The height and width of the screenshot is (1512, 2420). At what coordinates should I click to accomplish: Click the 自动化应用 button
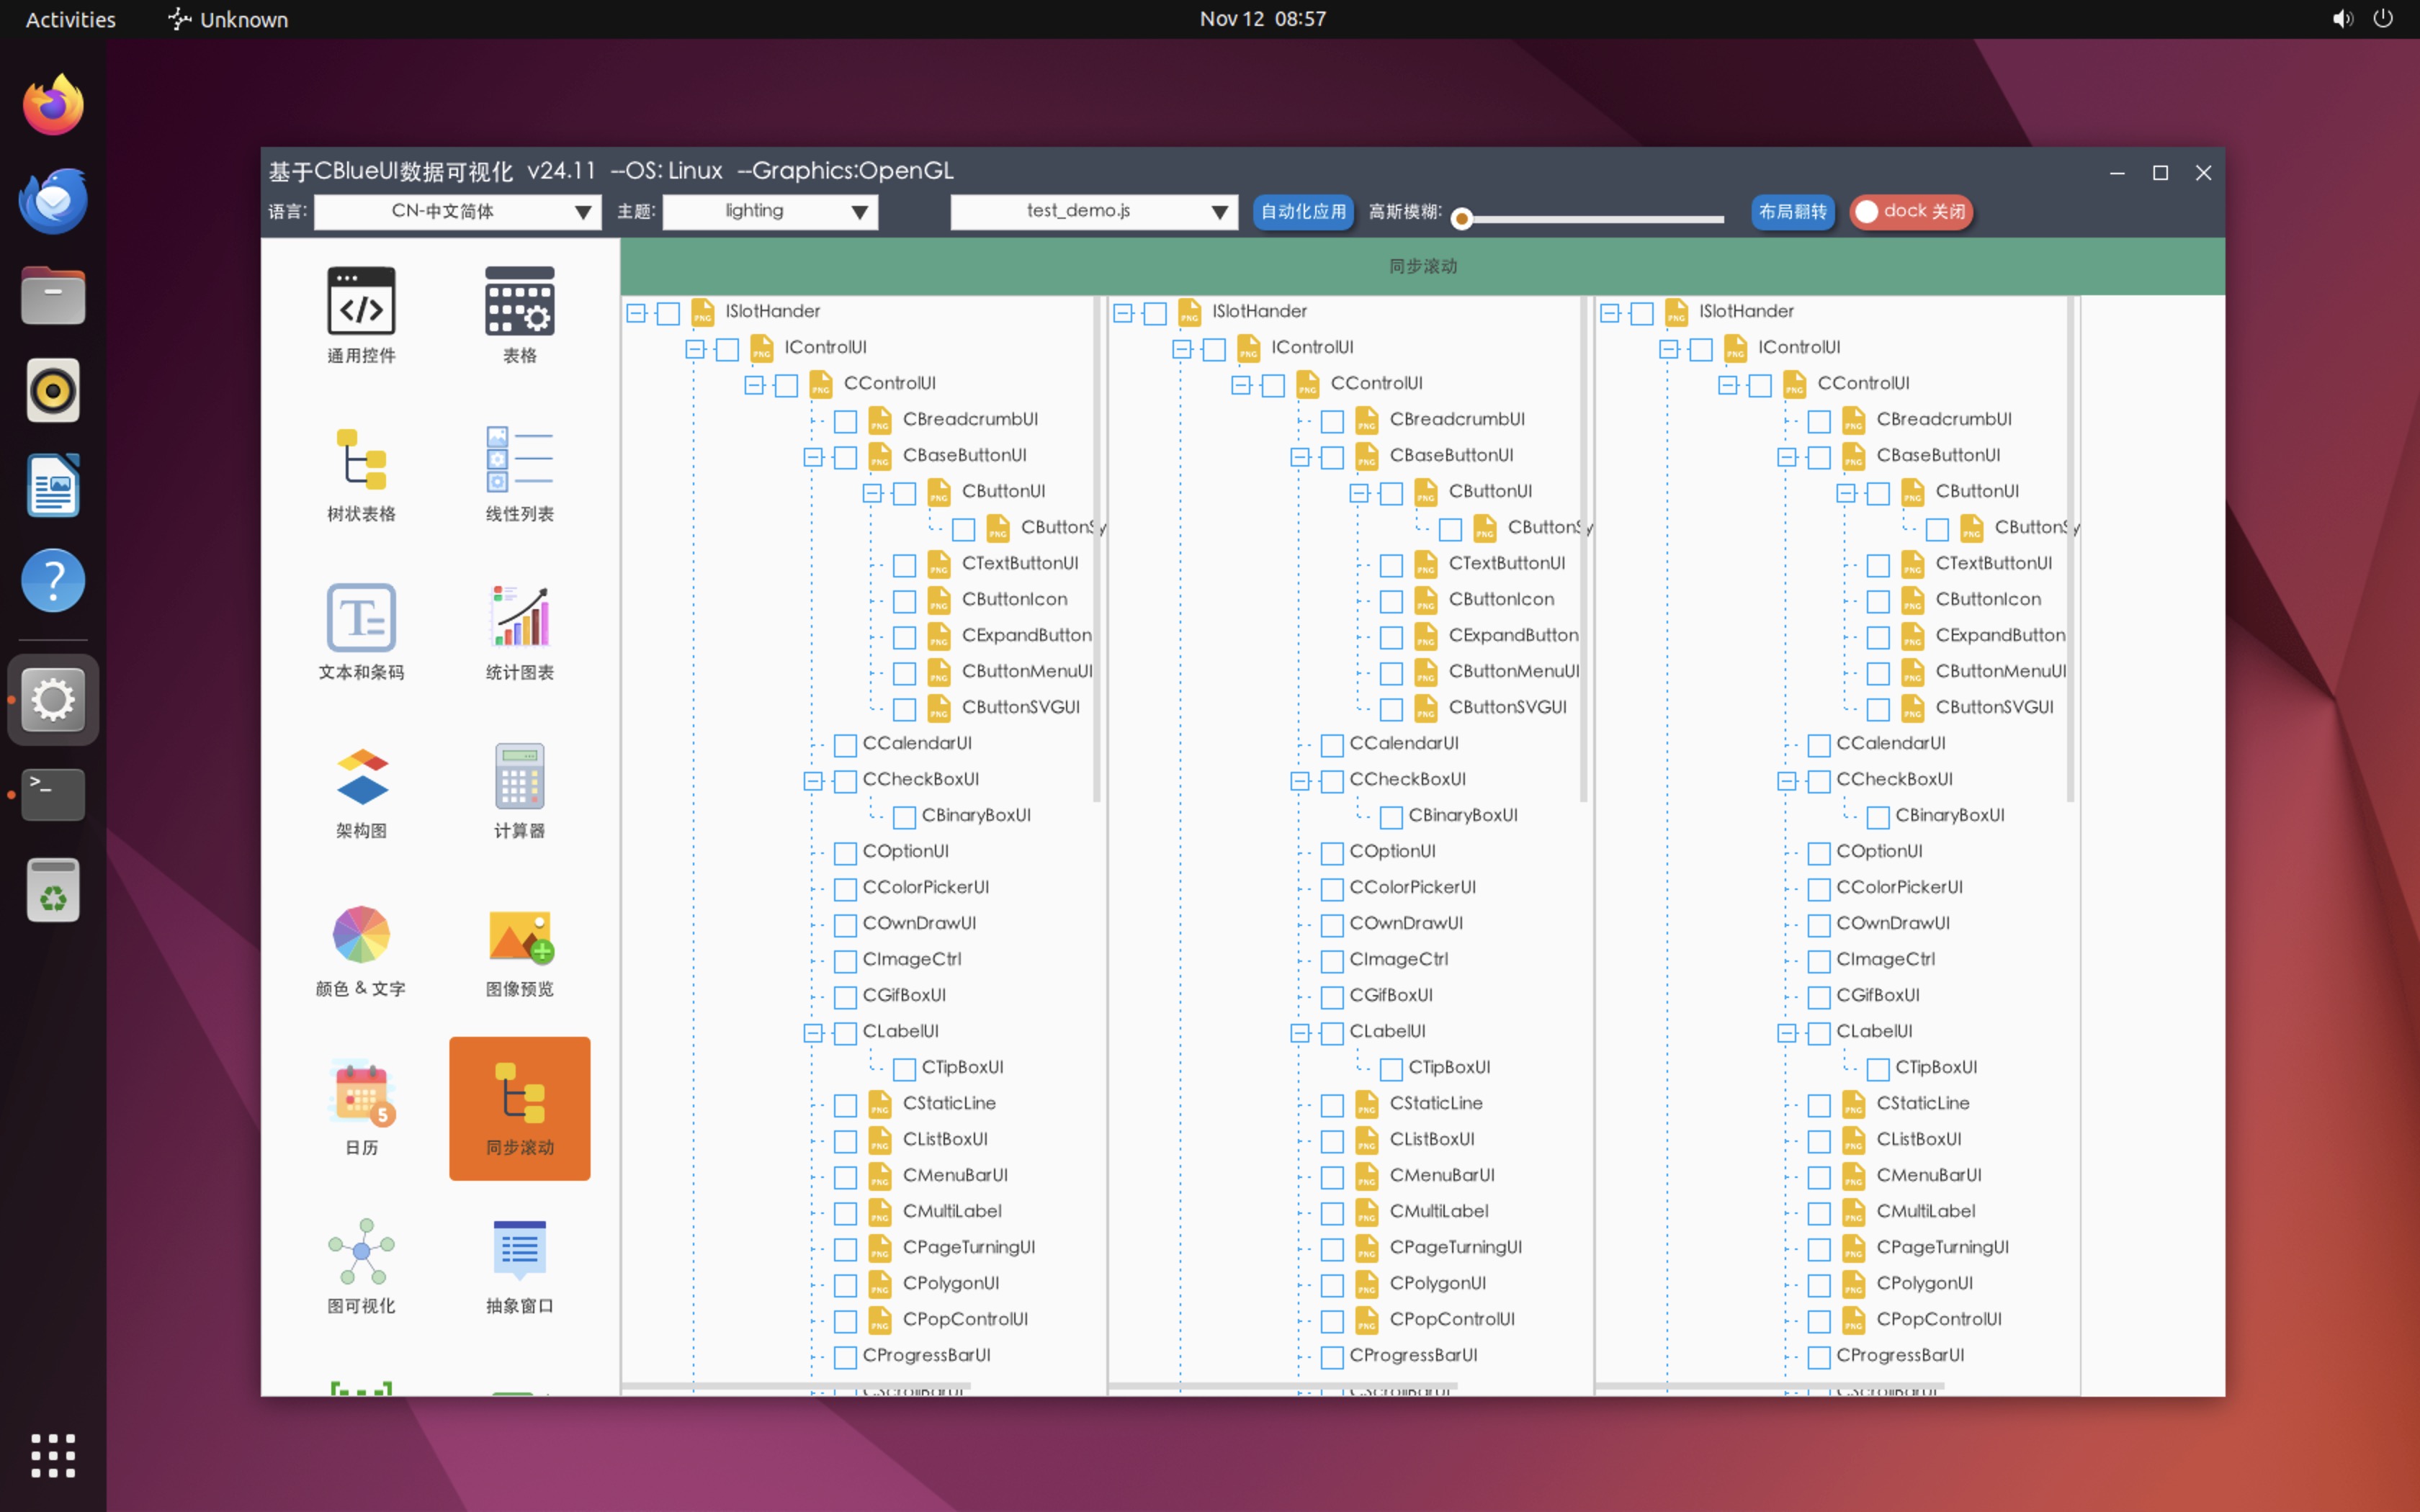coord(1303,212)
